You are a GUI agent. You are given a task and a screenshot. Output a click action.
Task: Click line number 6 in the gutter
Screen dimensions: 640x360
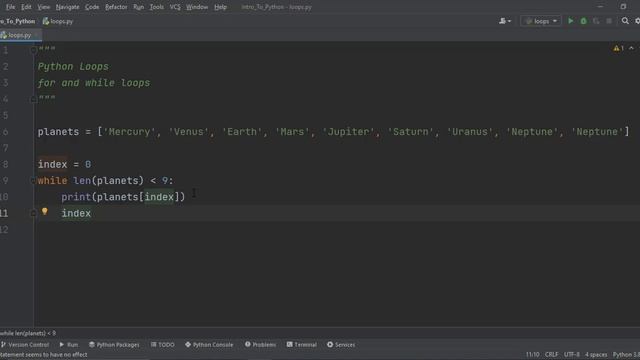point(5,131)
